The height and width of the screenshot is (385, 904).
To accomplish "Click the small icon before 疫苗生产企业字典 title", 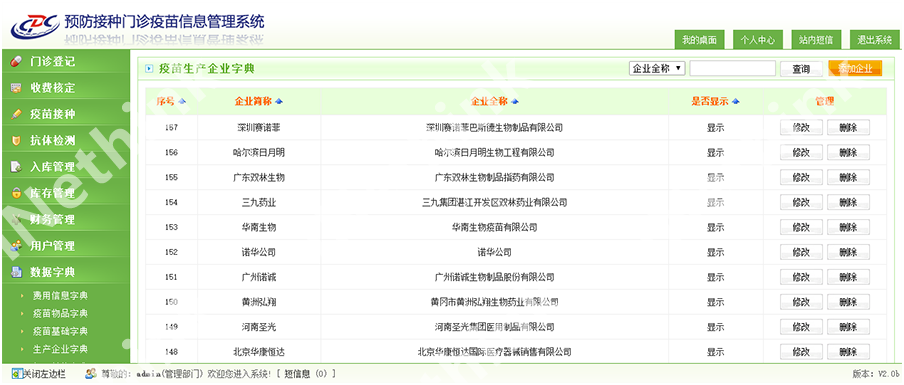I will pyautogui.click(x=149, y=69).
